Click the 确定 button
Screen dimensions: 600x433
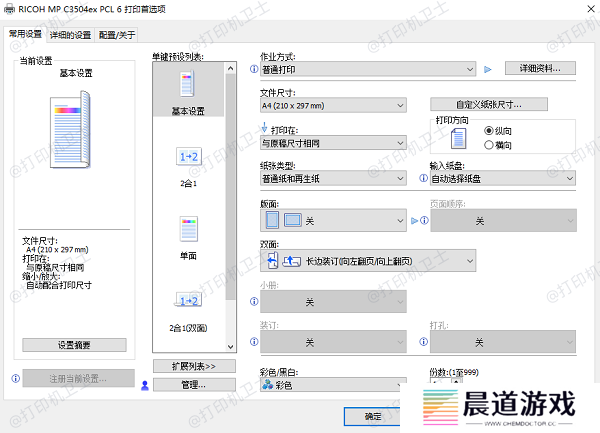coord(372,416)
